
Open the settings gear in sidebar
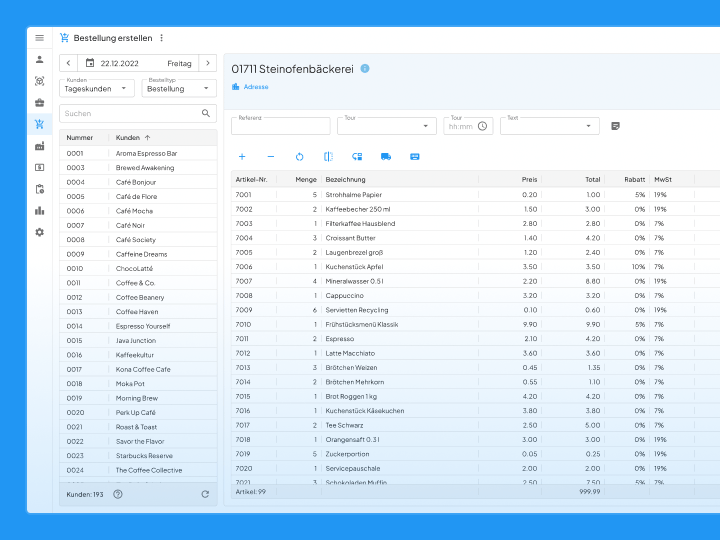(39, 232)
